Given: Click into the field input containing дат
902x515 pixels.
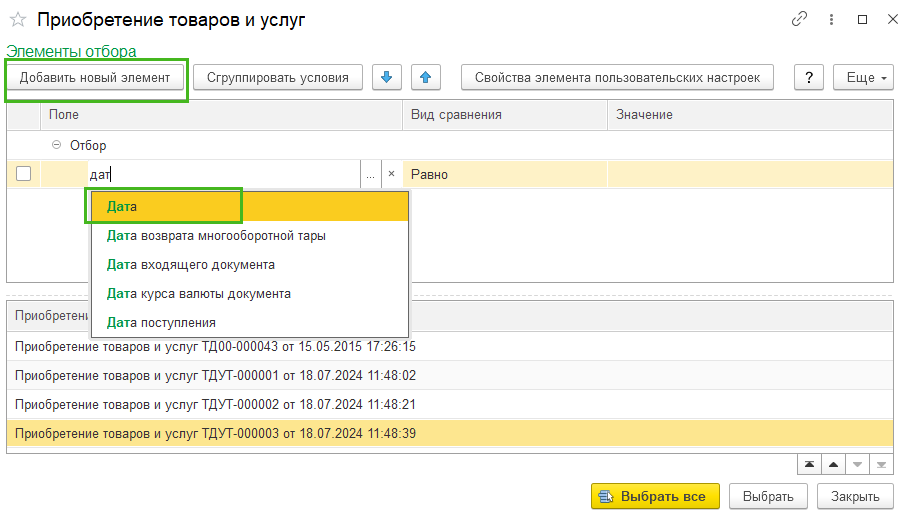Looking at the screenshot, I should (223, 174).
